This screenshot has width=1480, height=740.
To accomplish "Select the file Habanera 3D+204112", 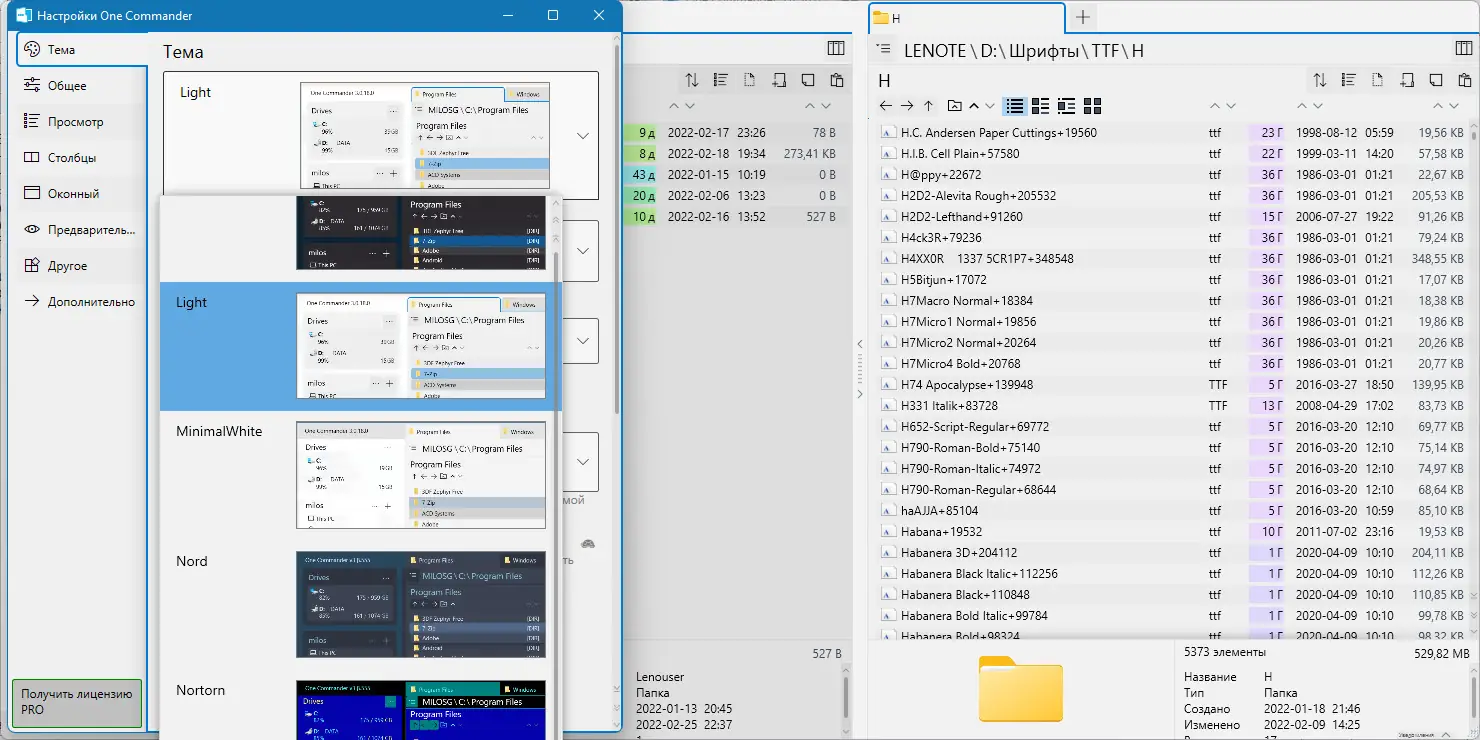I will click(1174, 553).
